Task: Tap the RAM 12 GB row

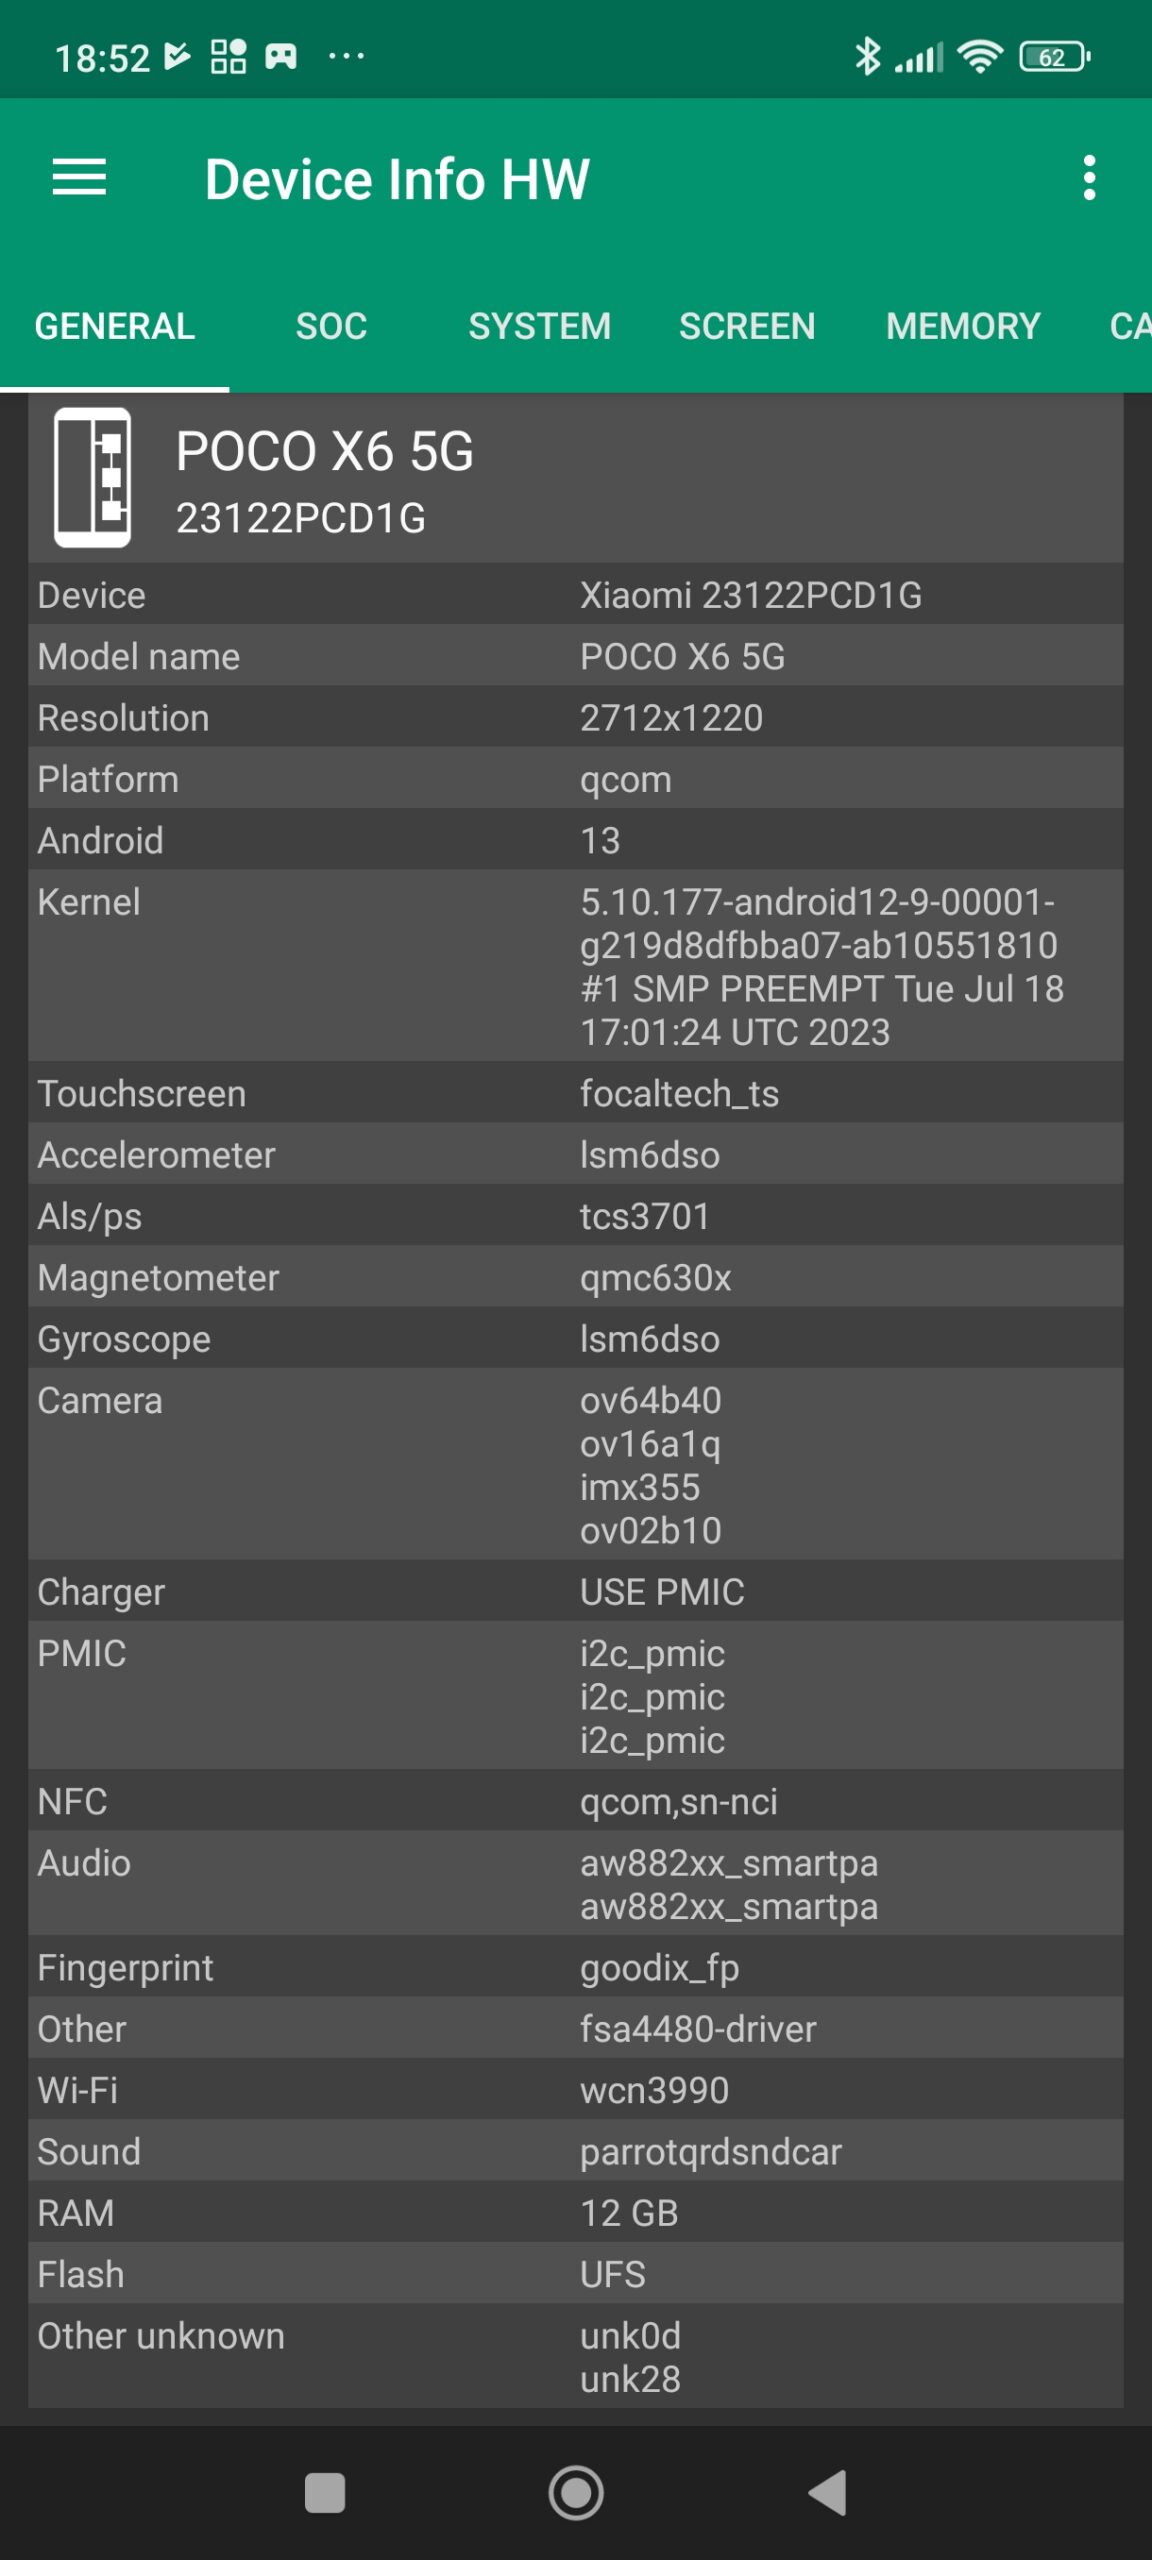Action: coord(576,2213)
